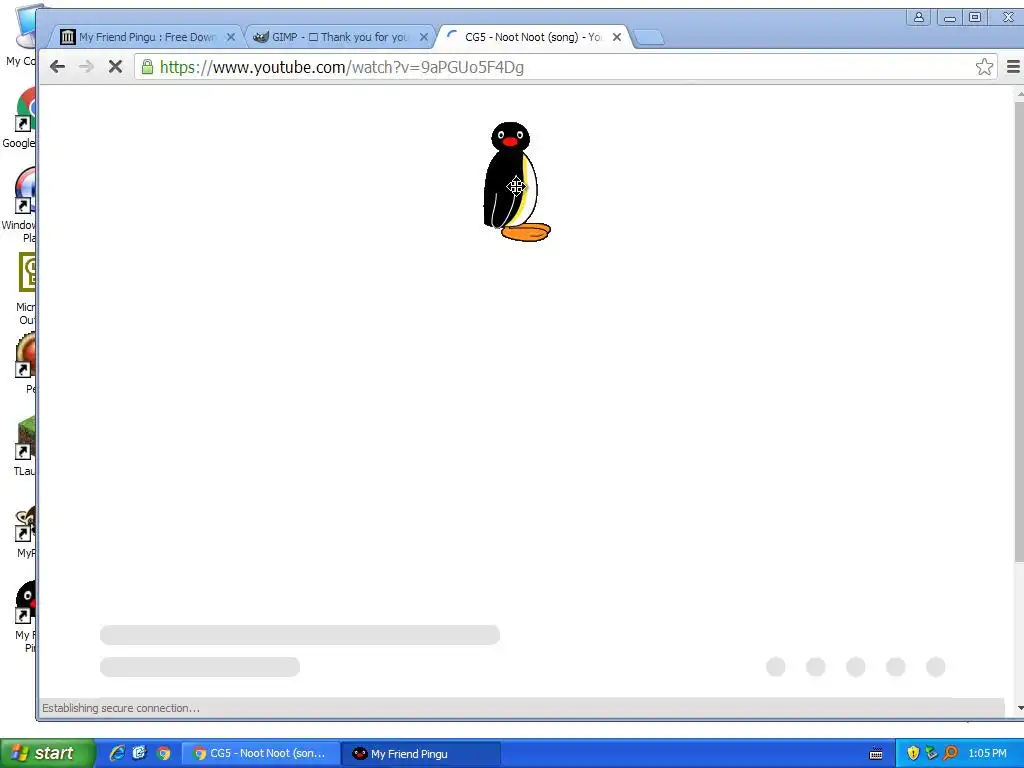Switch to the GIMP Thank you tab
This screenshot has width=1024, height=768.
[x=340, y=37]
